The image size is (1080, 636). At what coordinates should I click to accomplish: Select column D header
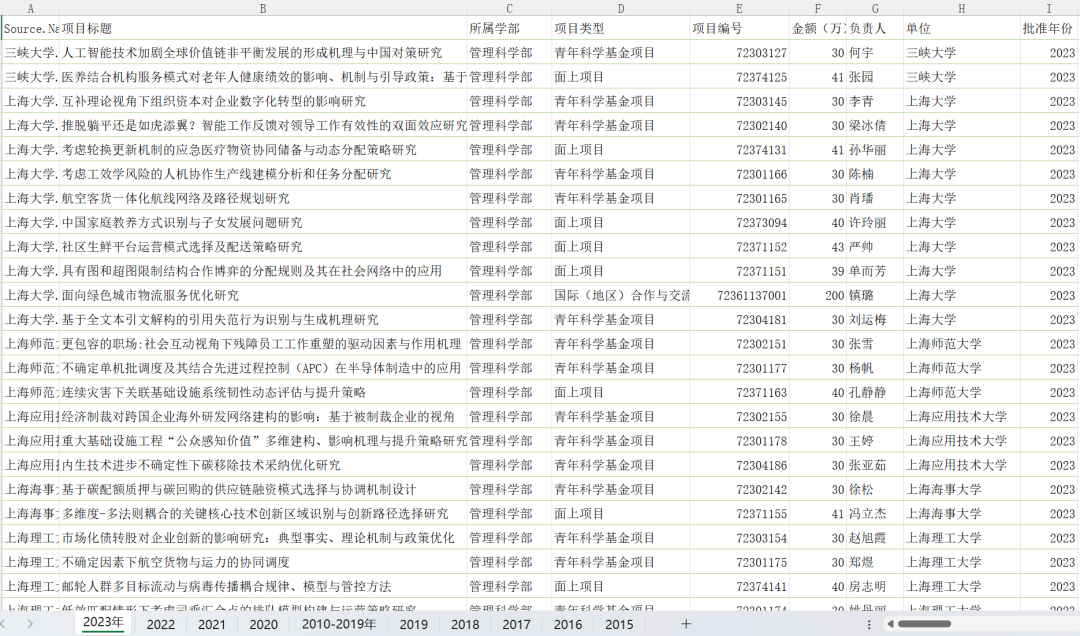click(621, 8)
